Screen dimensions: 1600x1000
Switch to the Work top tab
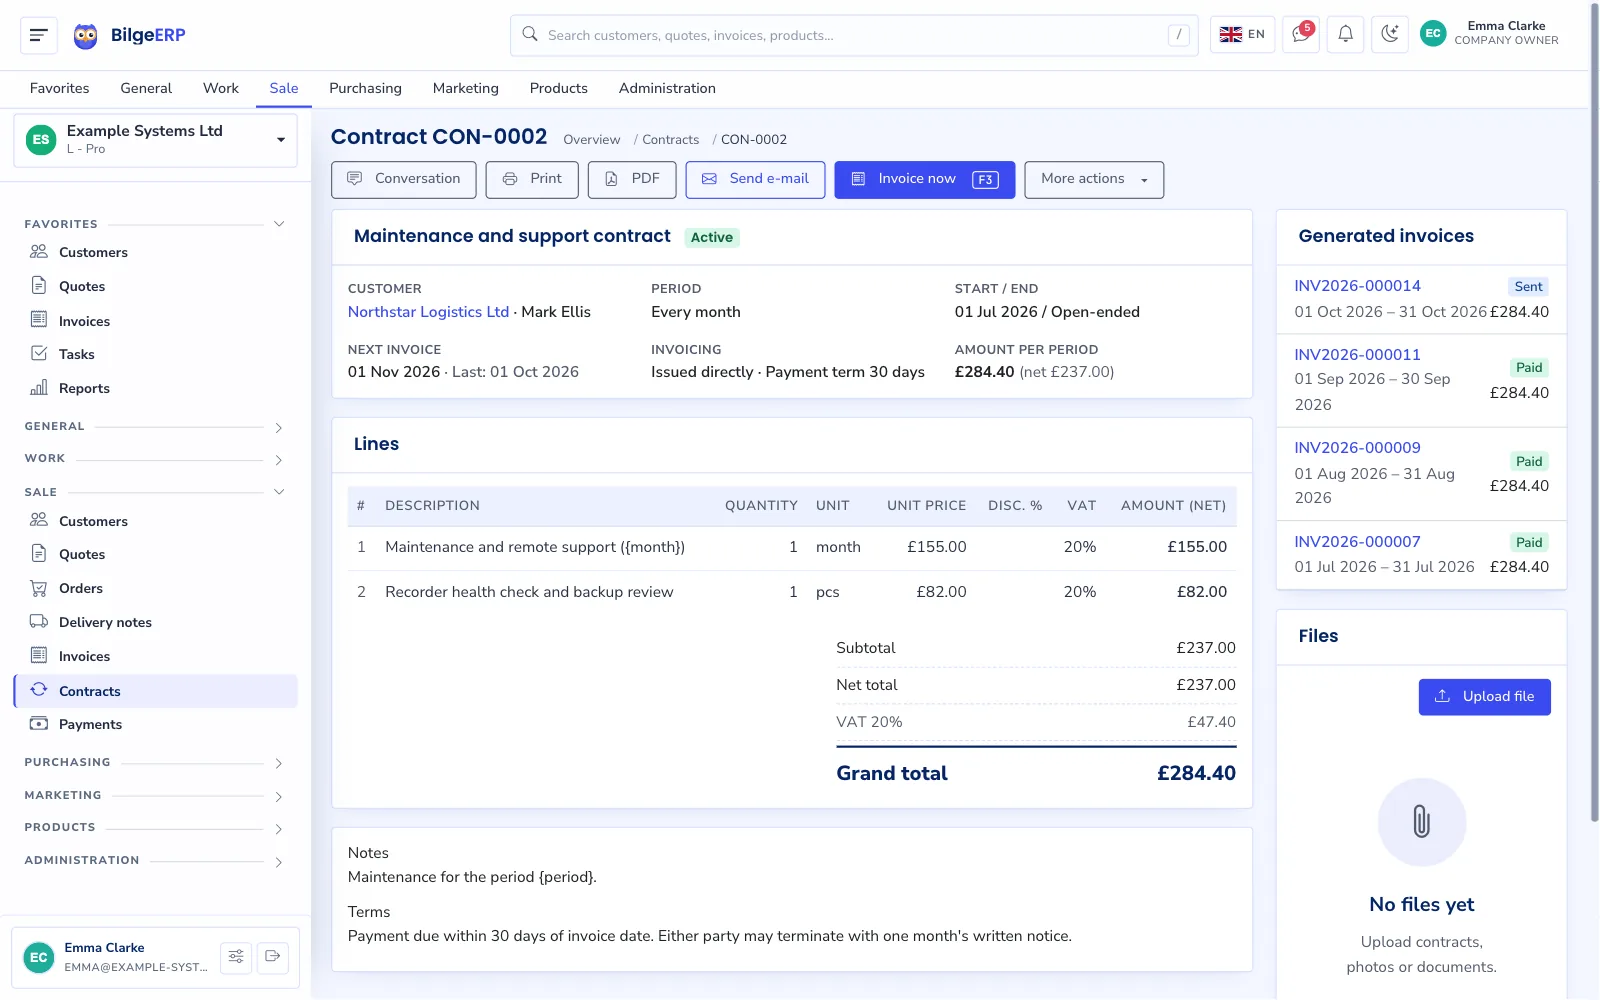click(221, 88)
